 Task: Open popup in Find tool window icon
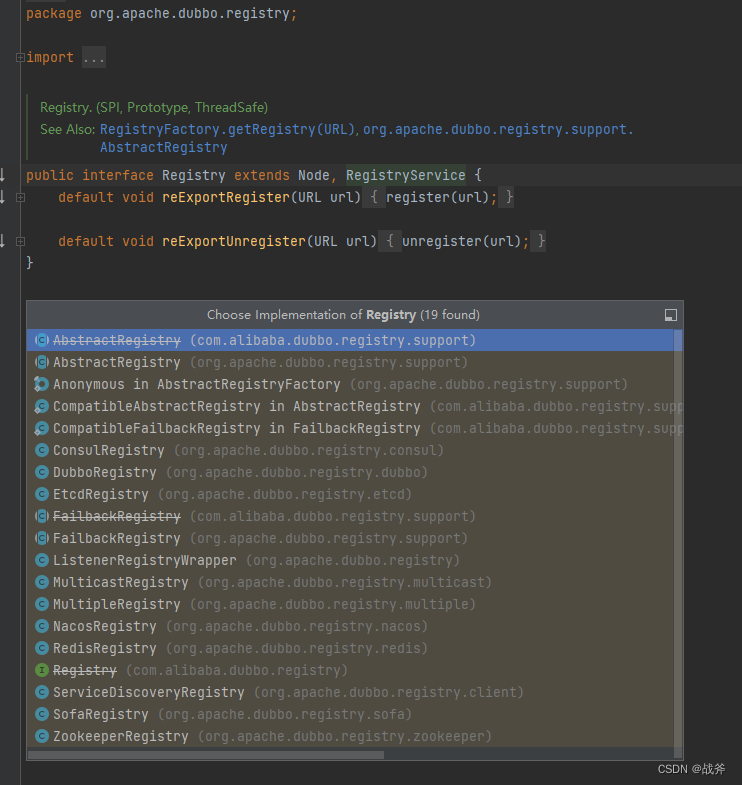(670, 315)
